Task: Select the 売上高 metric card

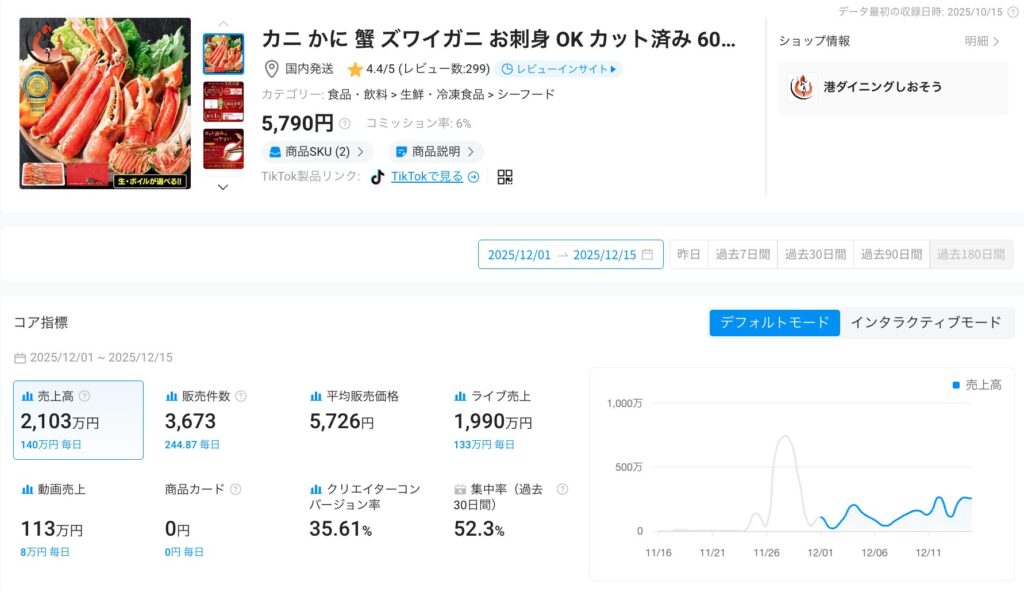Action: (x=78, y=420)
